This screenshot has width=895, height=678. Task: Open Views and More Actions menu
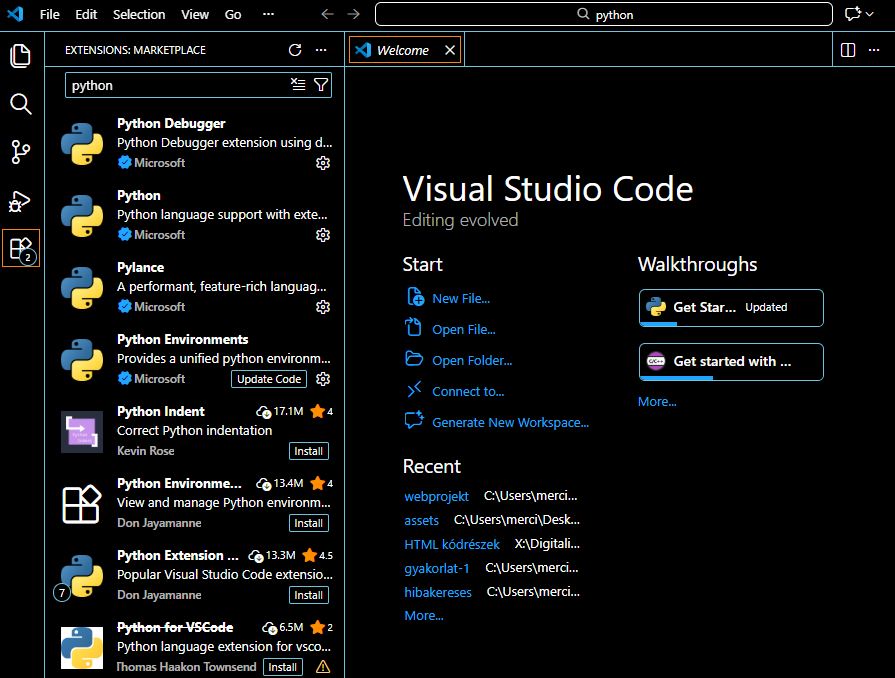[x=321, y=50]
